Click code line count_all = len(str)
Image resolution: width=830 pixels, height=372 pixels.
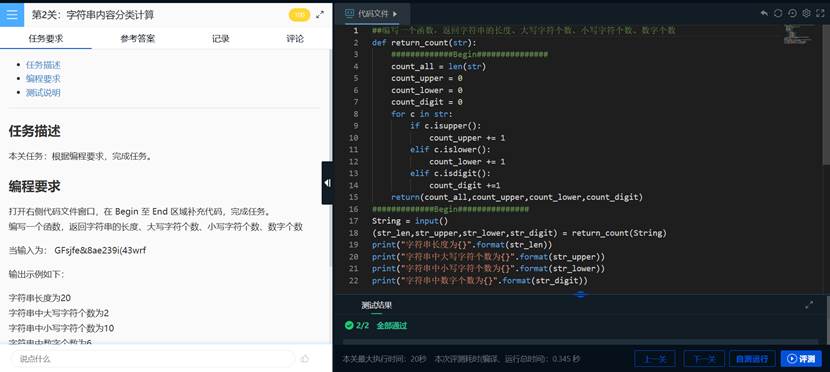pos(438,67)
